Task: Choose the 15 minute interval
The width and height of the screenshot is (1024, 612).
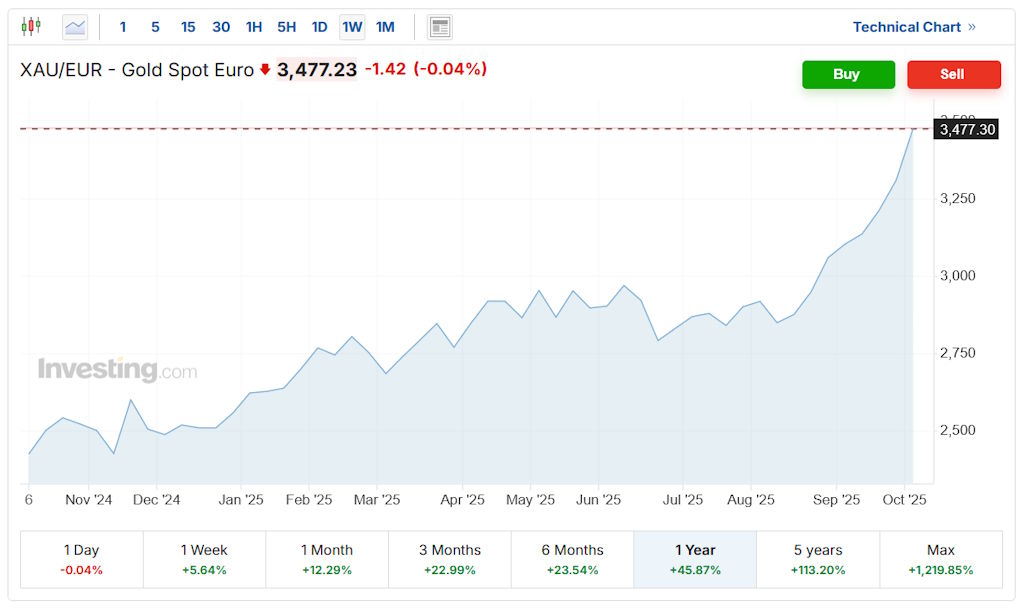Action: click(188, 27)
